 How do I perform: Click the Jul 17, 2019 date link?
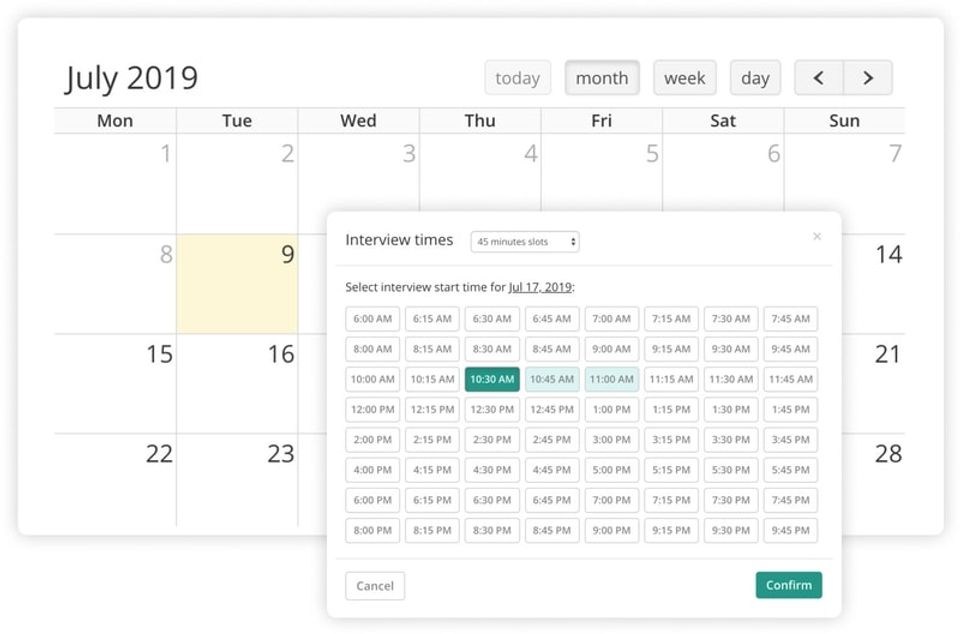(x=540, y=287)
